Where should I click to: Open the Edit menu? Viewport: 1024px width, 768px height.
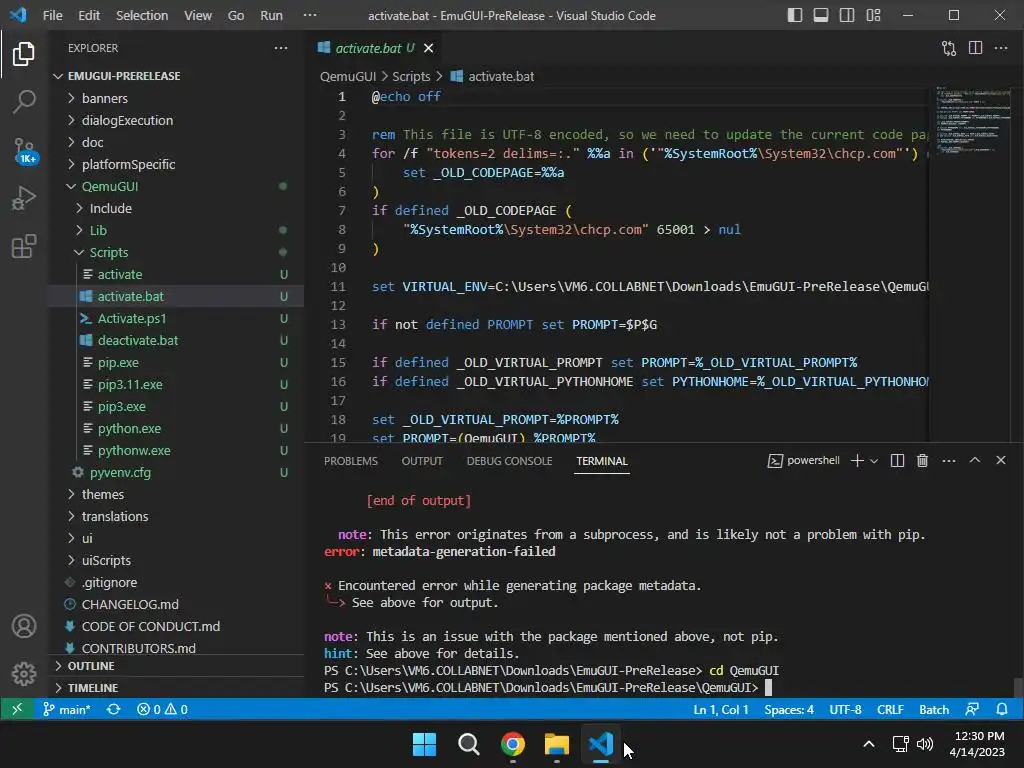coord(89,15)
